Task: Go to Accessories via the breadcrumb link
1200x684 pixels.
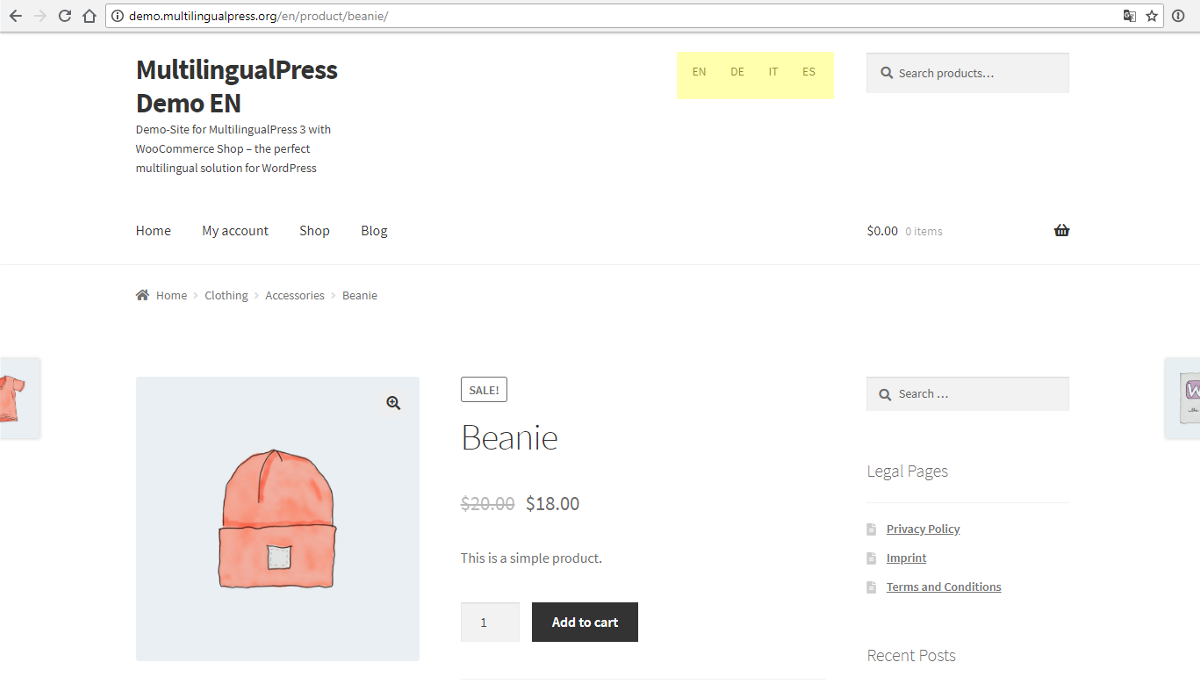Action: pyautogui.click(x=294, y=294)
